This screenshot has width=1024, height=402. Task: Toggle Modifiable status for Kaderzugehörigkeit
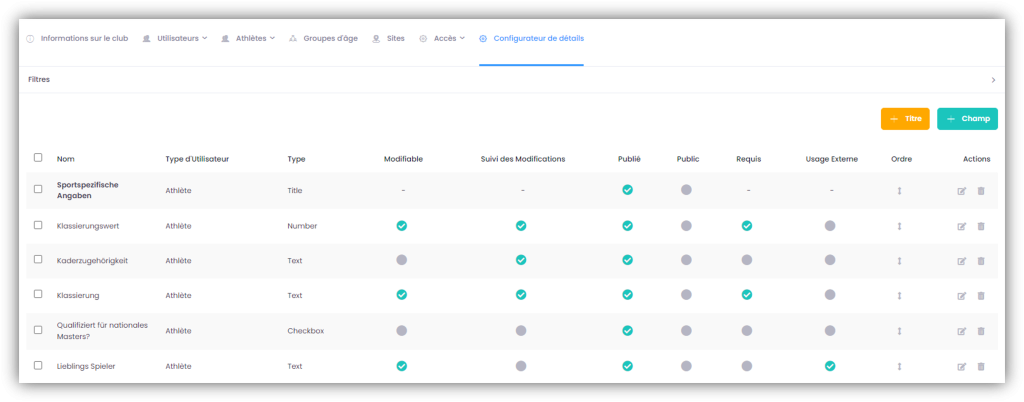click(x=401, y=260)
